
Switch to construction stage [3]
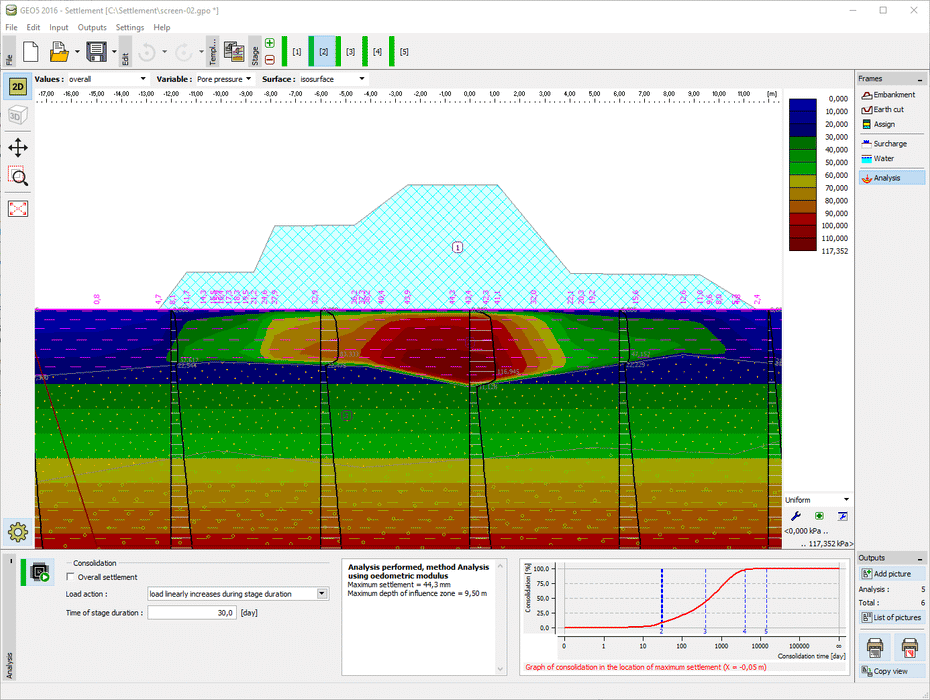[x=350, y=50]
